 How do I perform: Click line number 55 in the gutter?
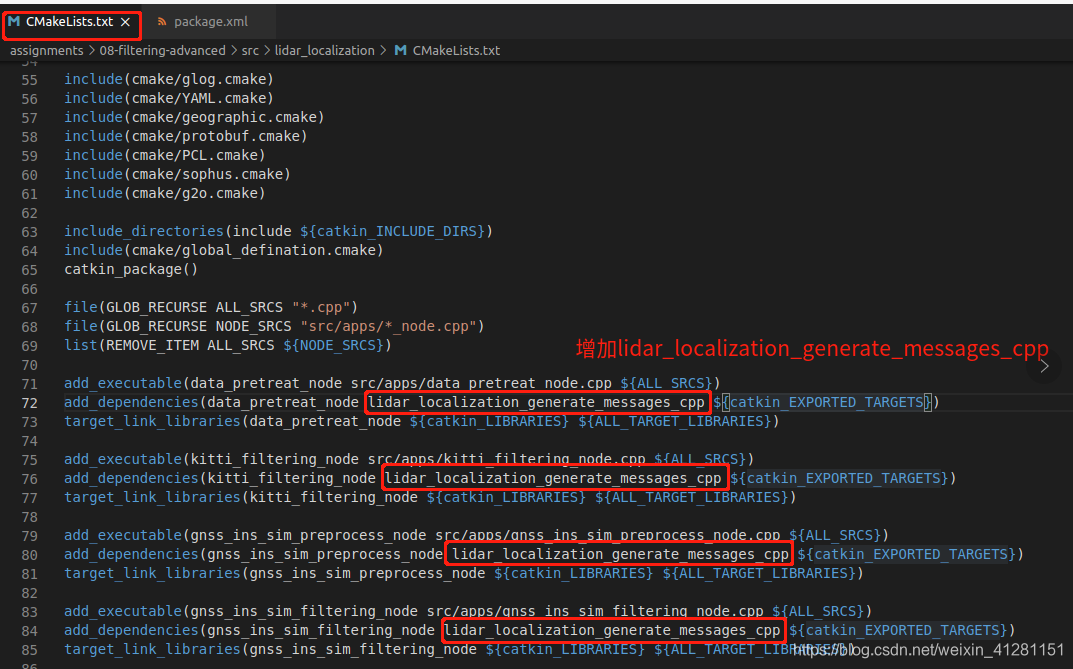click(x=29, y=80)
